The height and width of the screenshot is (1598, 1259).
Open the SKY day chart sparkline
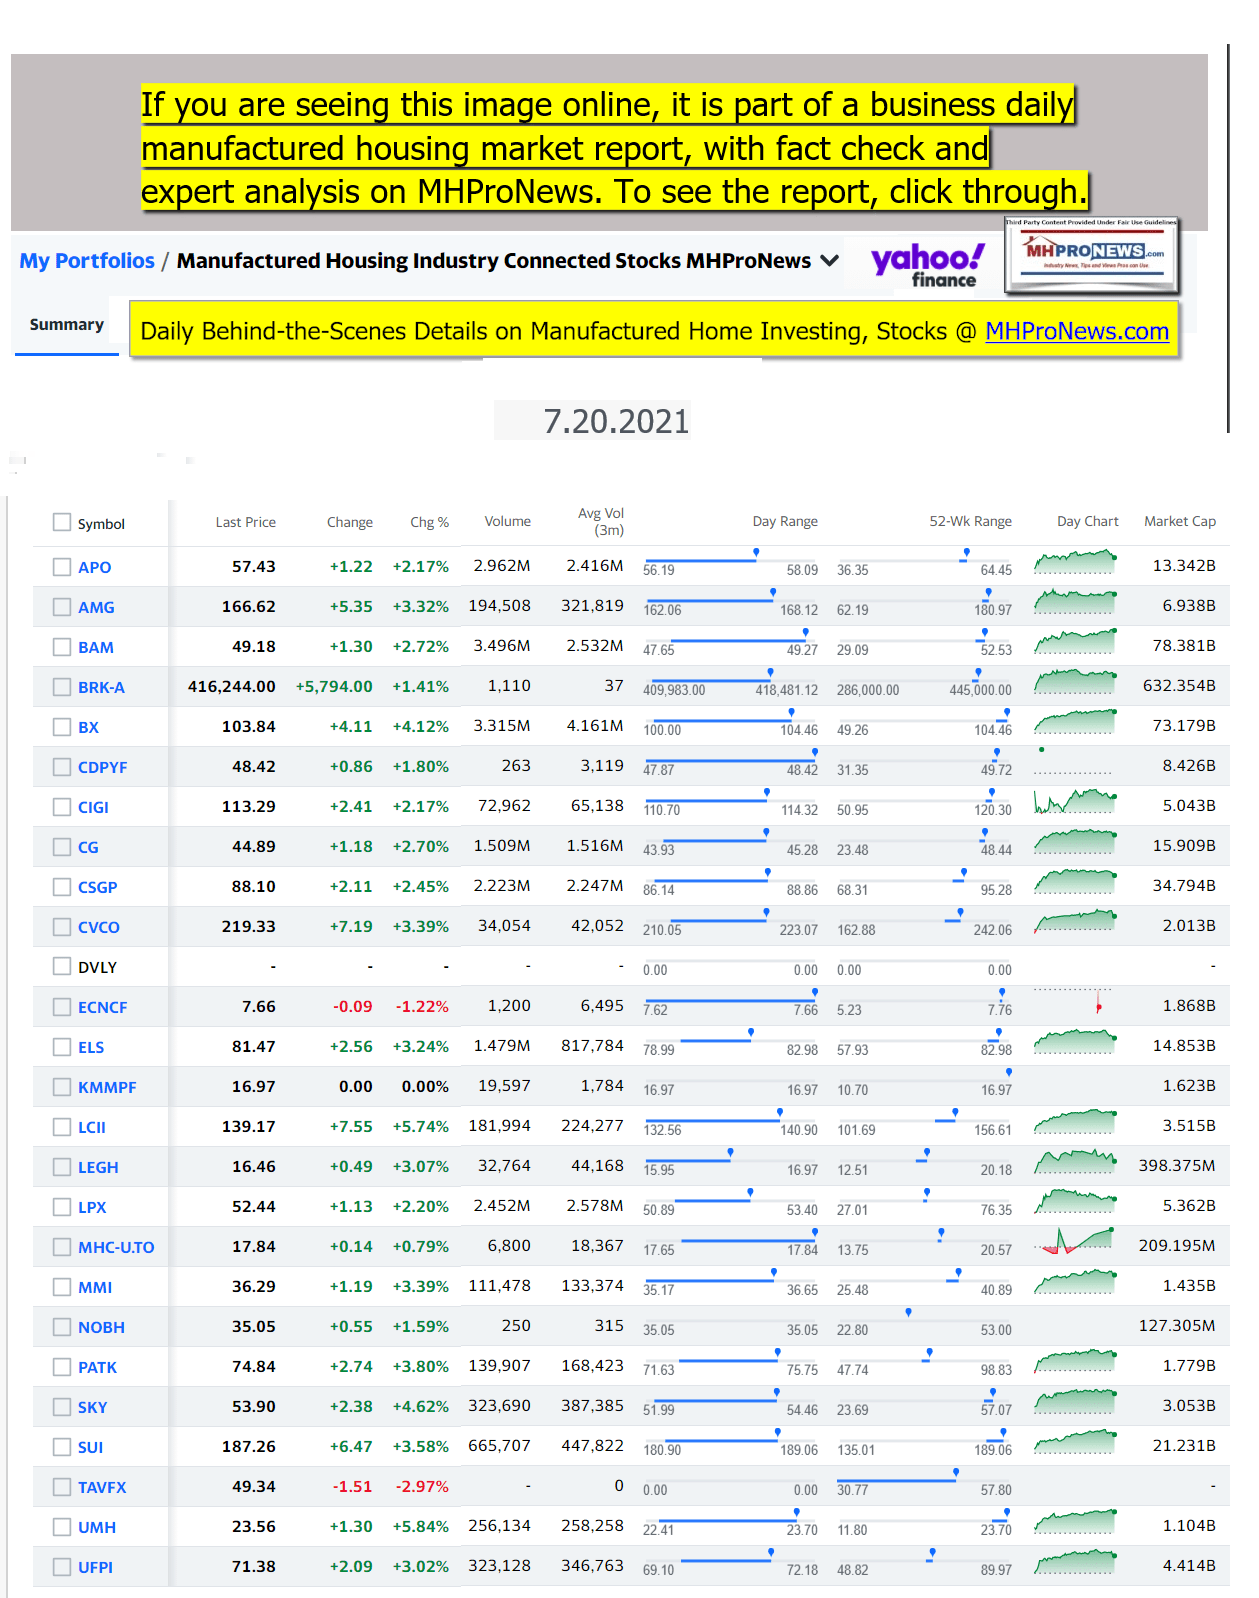(x=1075, y=1402)
